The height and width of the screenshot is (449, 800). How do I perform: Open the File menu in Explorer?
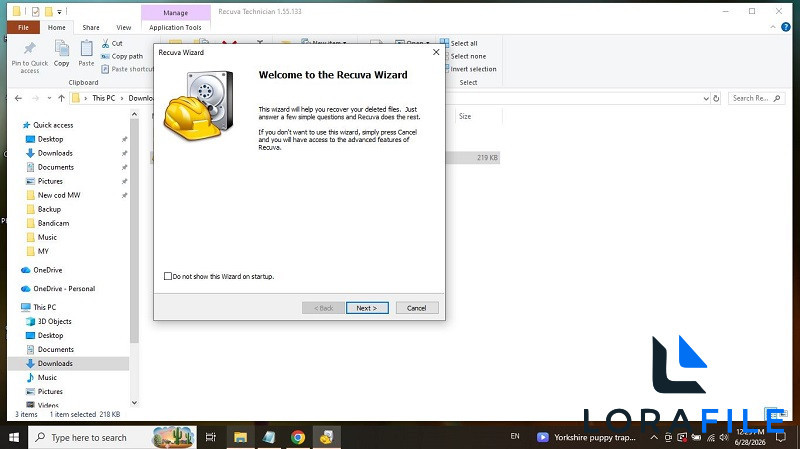pyautogui.click(x=23, y=28)
